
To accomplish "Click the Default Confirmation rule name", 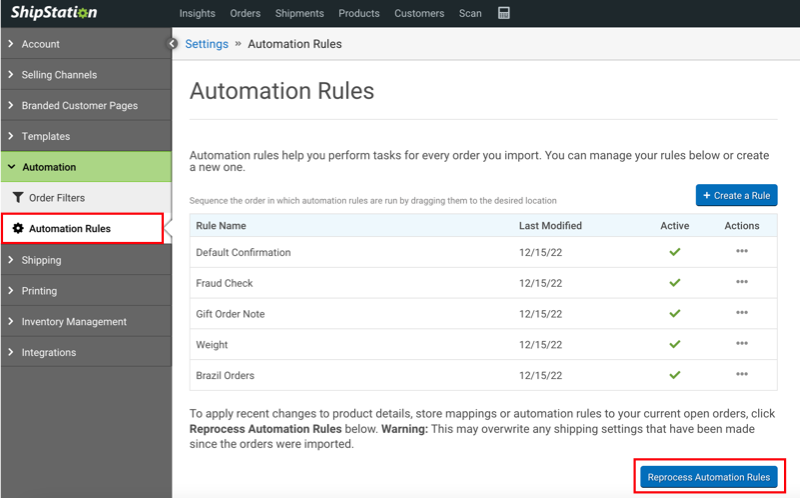I will tap(243, 252).
